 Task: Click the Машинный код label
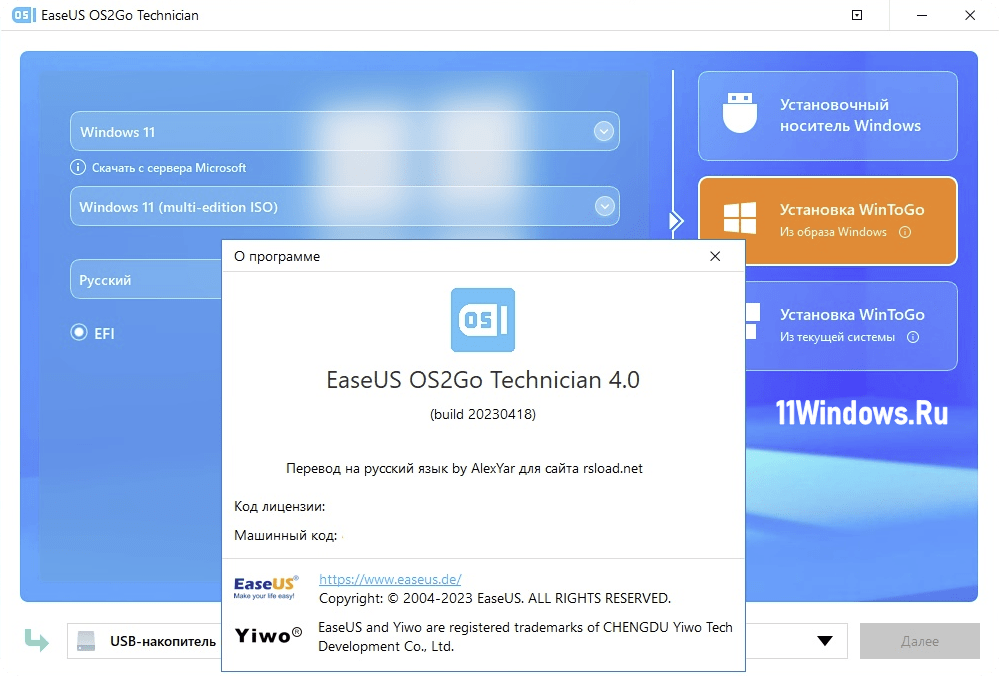[x=285, y=535]
